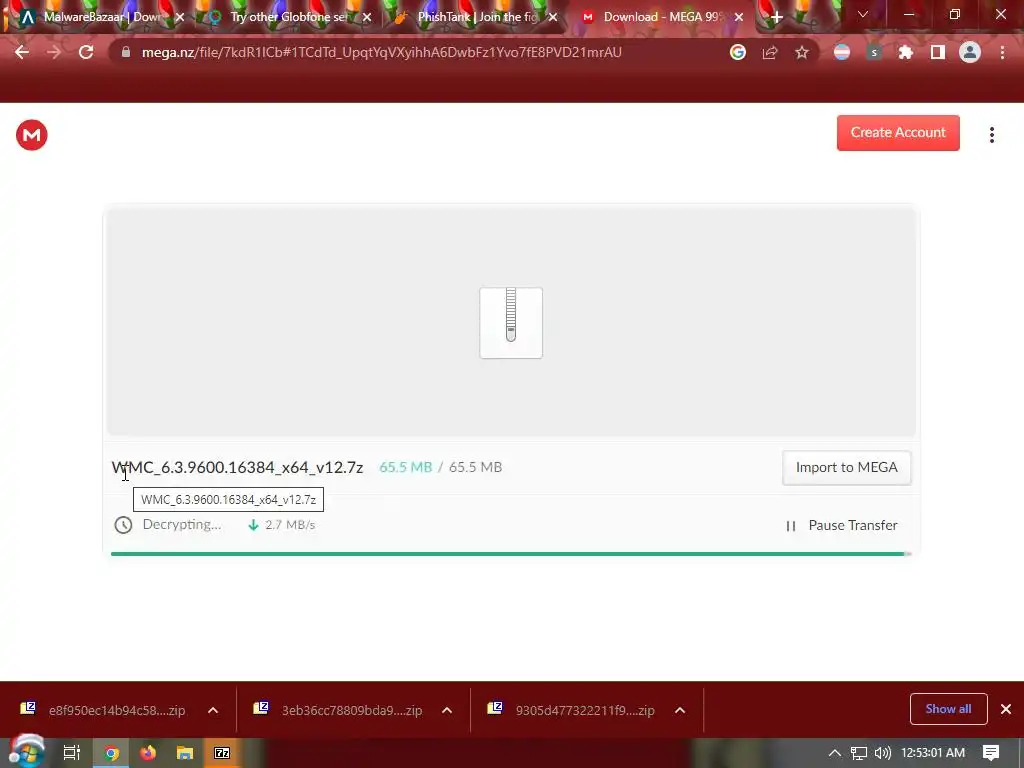This screenshot has width=1024, height=768.
Task: Open Windows Start menu
Action: [27, 752]
